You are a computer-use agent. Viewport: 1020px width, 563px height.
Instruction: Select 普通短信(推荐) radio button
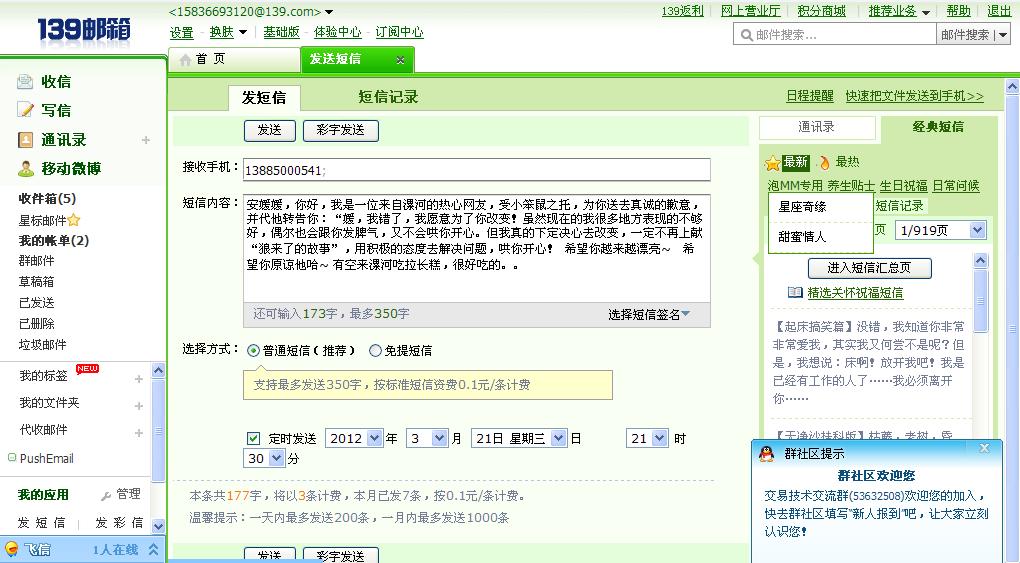point(253,351)
